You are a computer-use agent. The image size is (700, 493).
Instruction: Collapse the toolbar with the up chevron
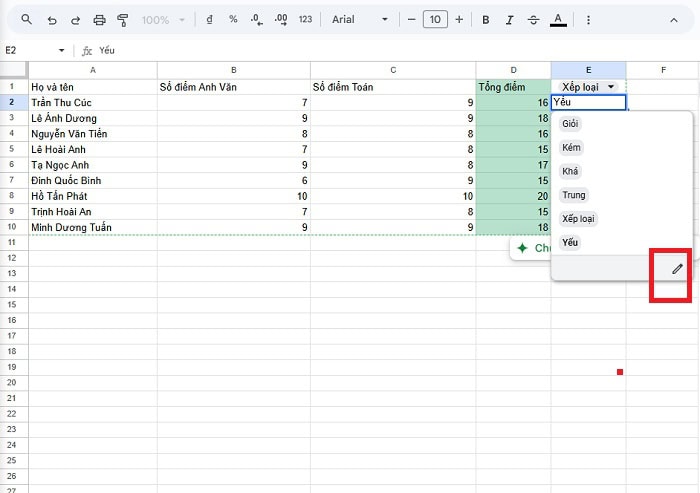672,19
